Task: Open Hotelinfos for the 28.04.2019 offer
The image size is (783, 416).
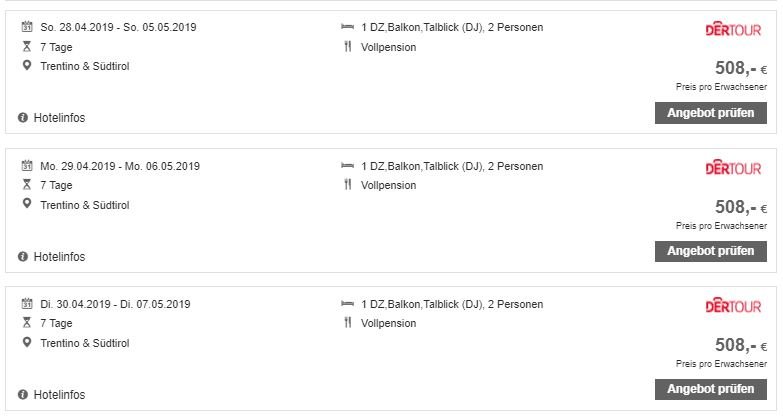Action: point(59,118)
